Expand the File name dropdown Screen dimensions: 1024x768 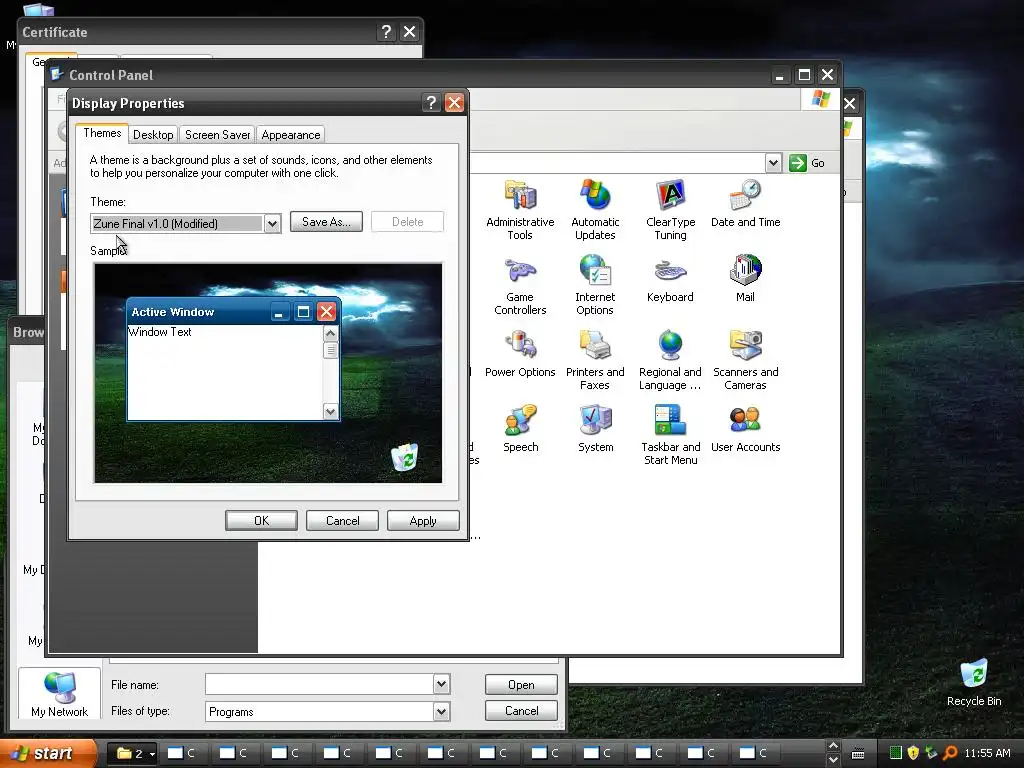point(441,684)
